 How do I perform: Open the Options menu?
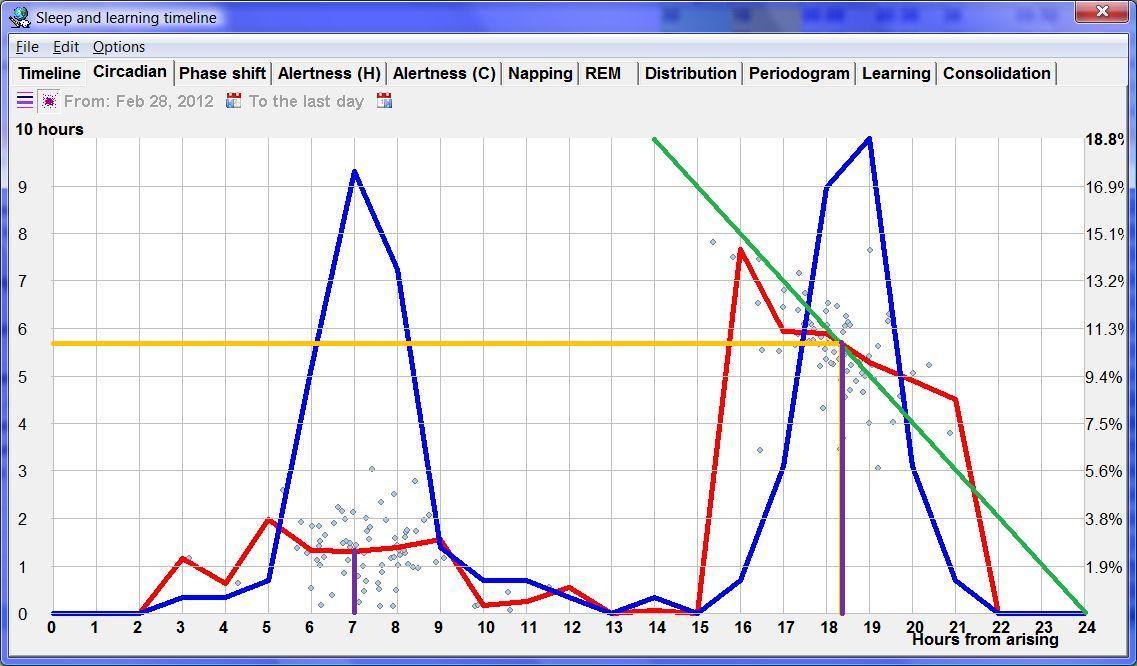(x=118, y=47)
